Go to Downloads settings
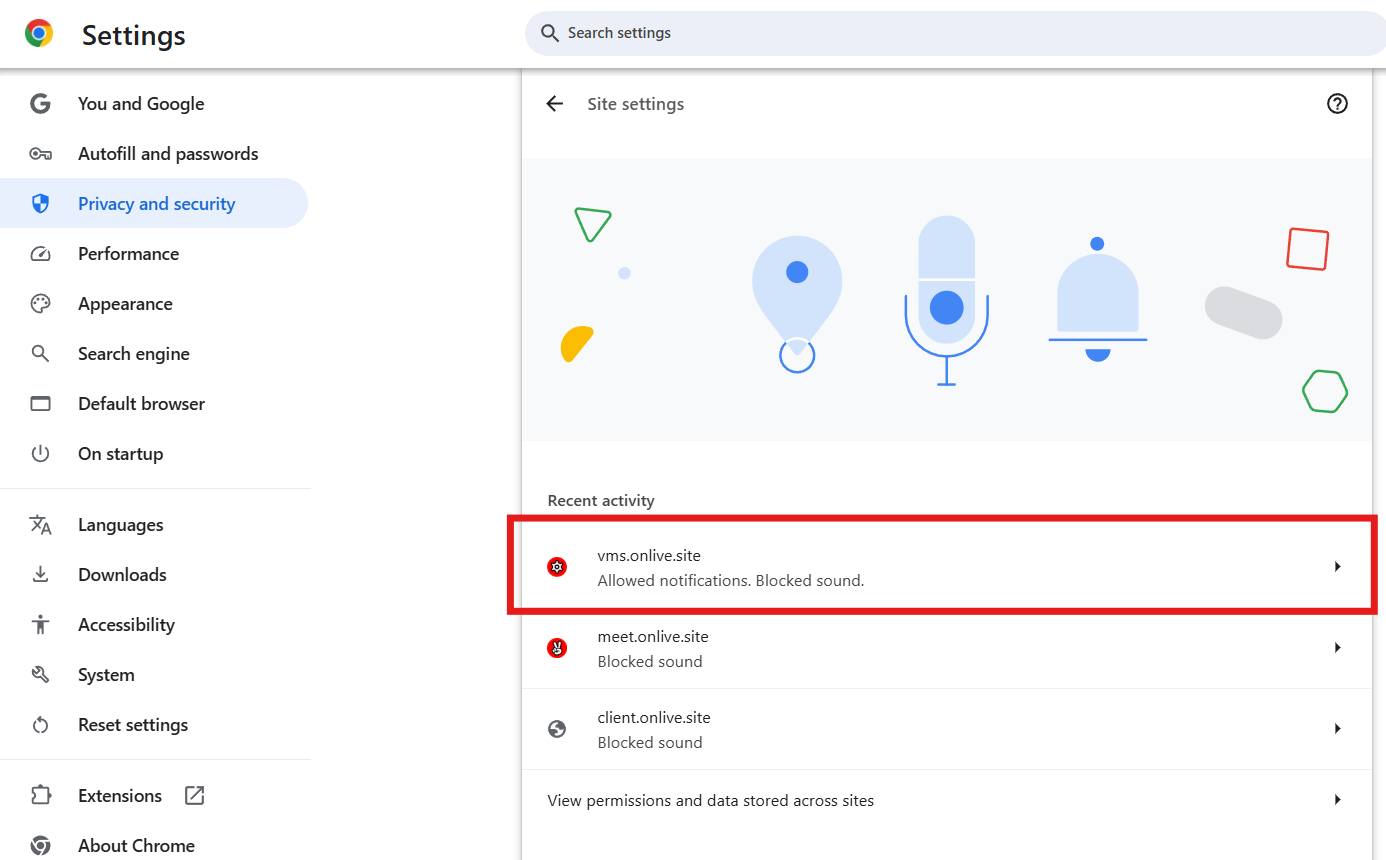1386x860 pixels. (x=122, y=575)
